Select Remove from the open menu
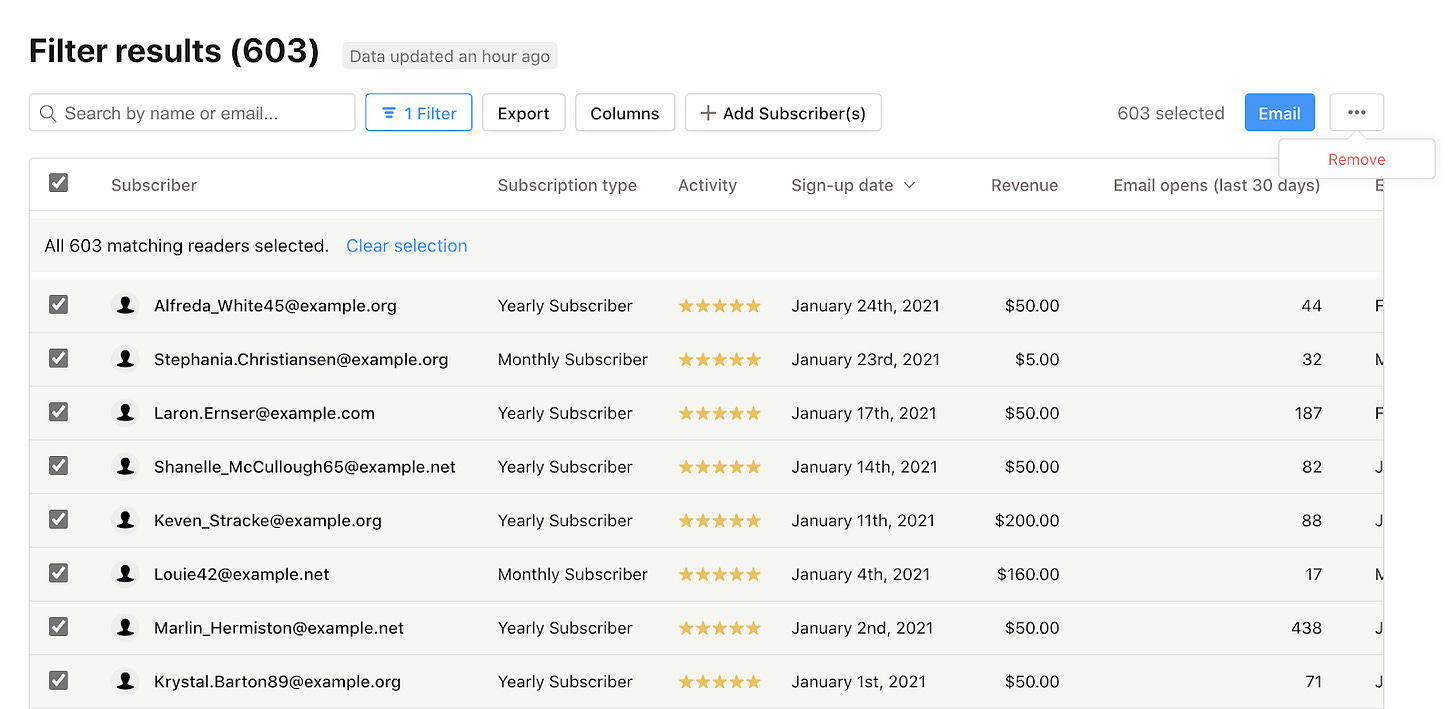The image size is (1456, 709). [1356, 158]
